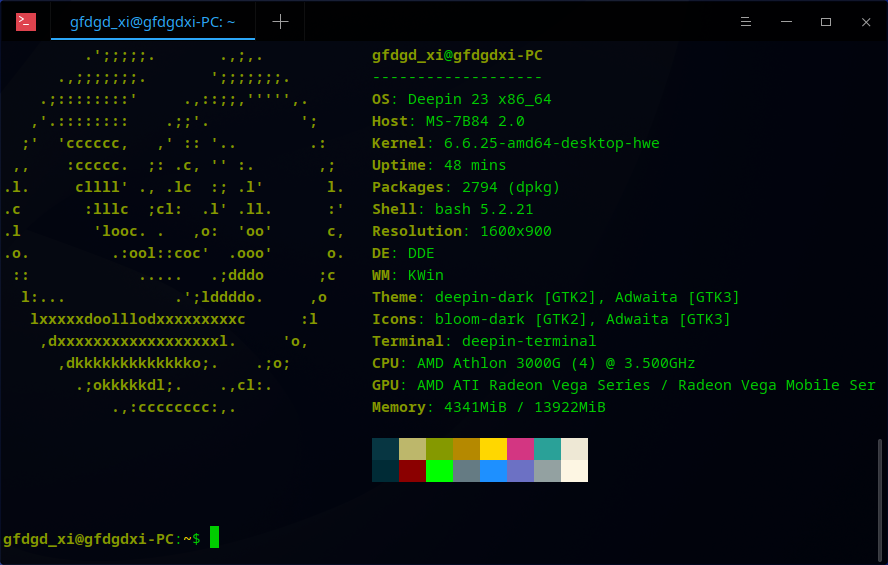Click the CPU AMD Athlon 3000G line

533,363
